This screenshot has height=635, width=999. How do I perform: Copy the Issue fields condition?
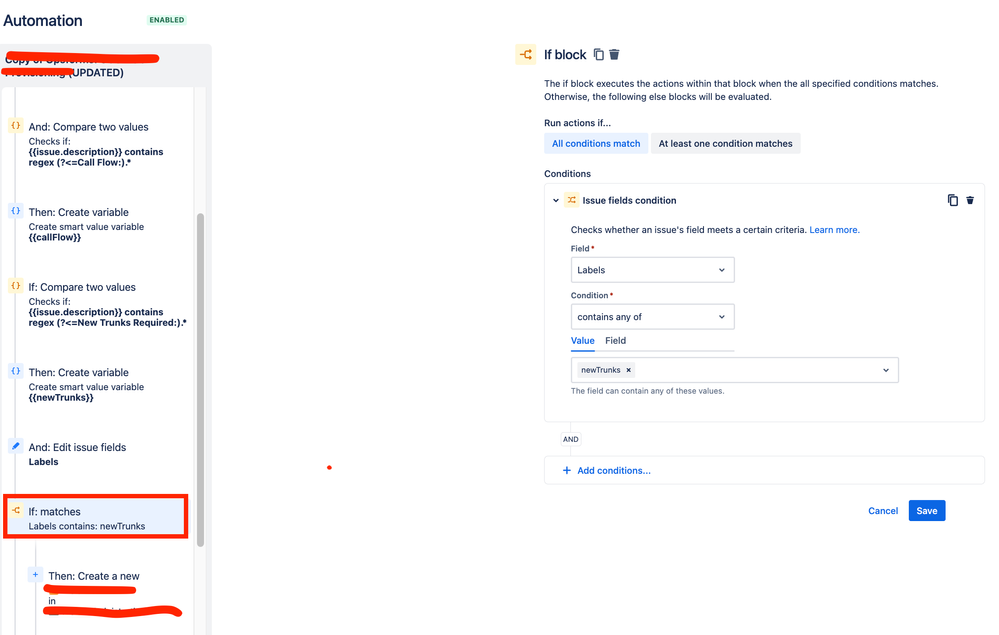952,200
